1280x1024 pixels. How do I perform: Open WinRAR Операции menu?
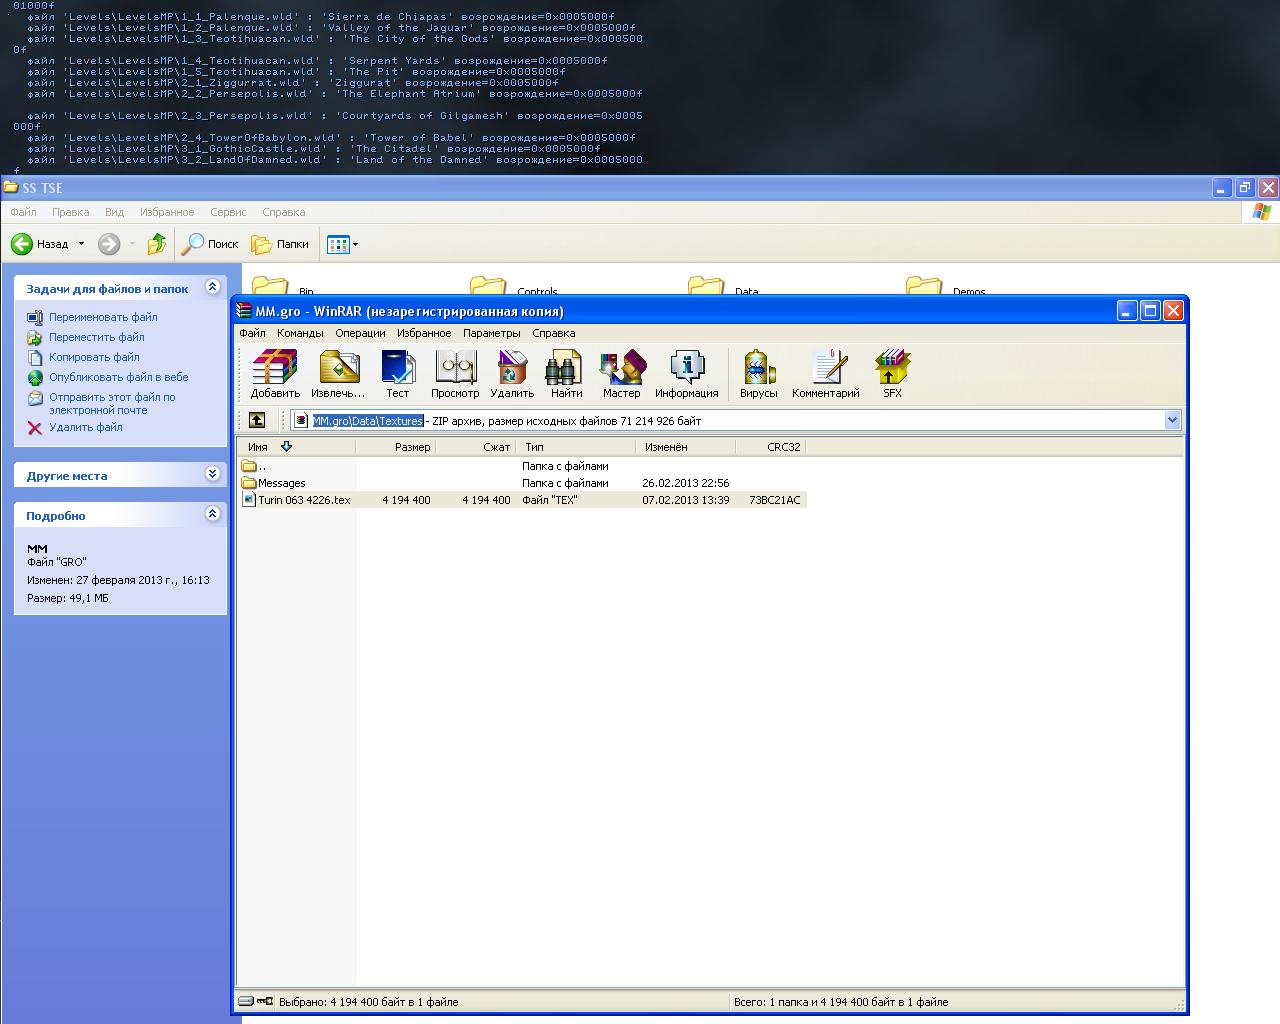tap(360, 333)
